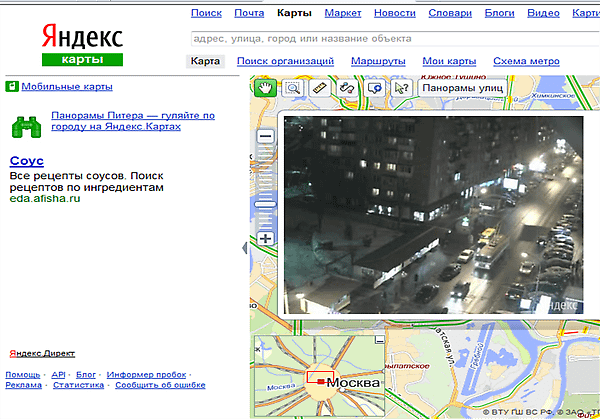Viewport: 600px width, 419px height.
Task: Open Маршруты tab
Action: (x=378, y=61)
